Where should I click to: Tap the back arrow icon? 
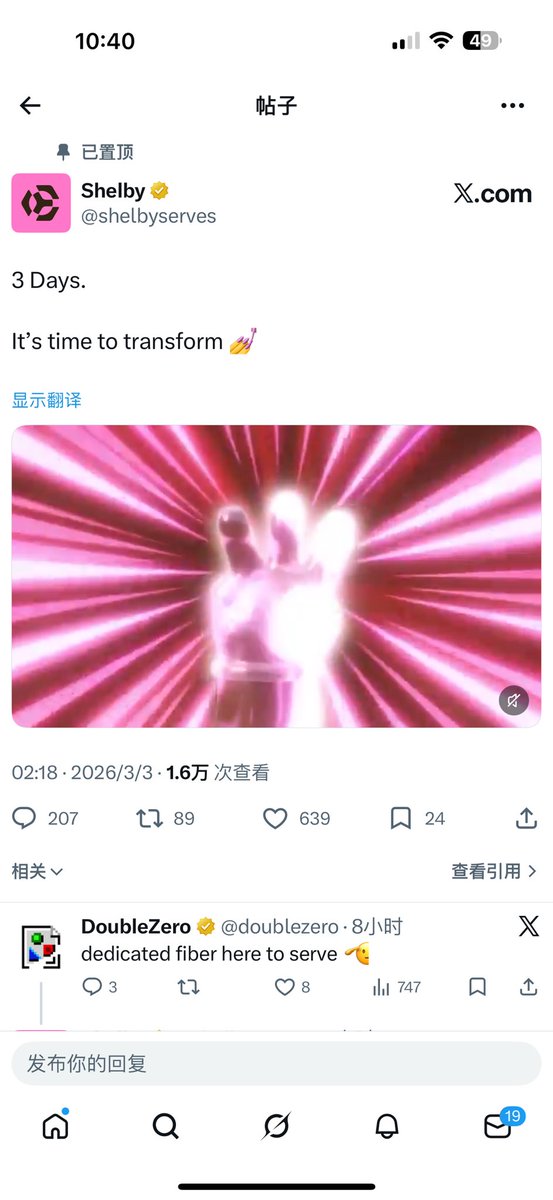[x=30, y=105]
